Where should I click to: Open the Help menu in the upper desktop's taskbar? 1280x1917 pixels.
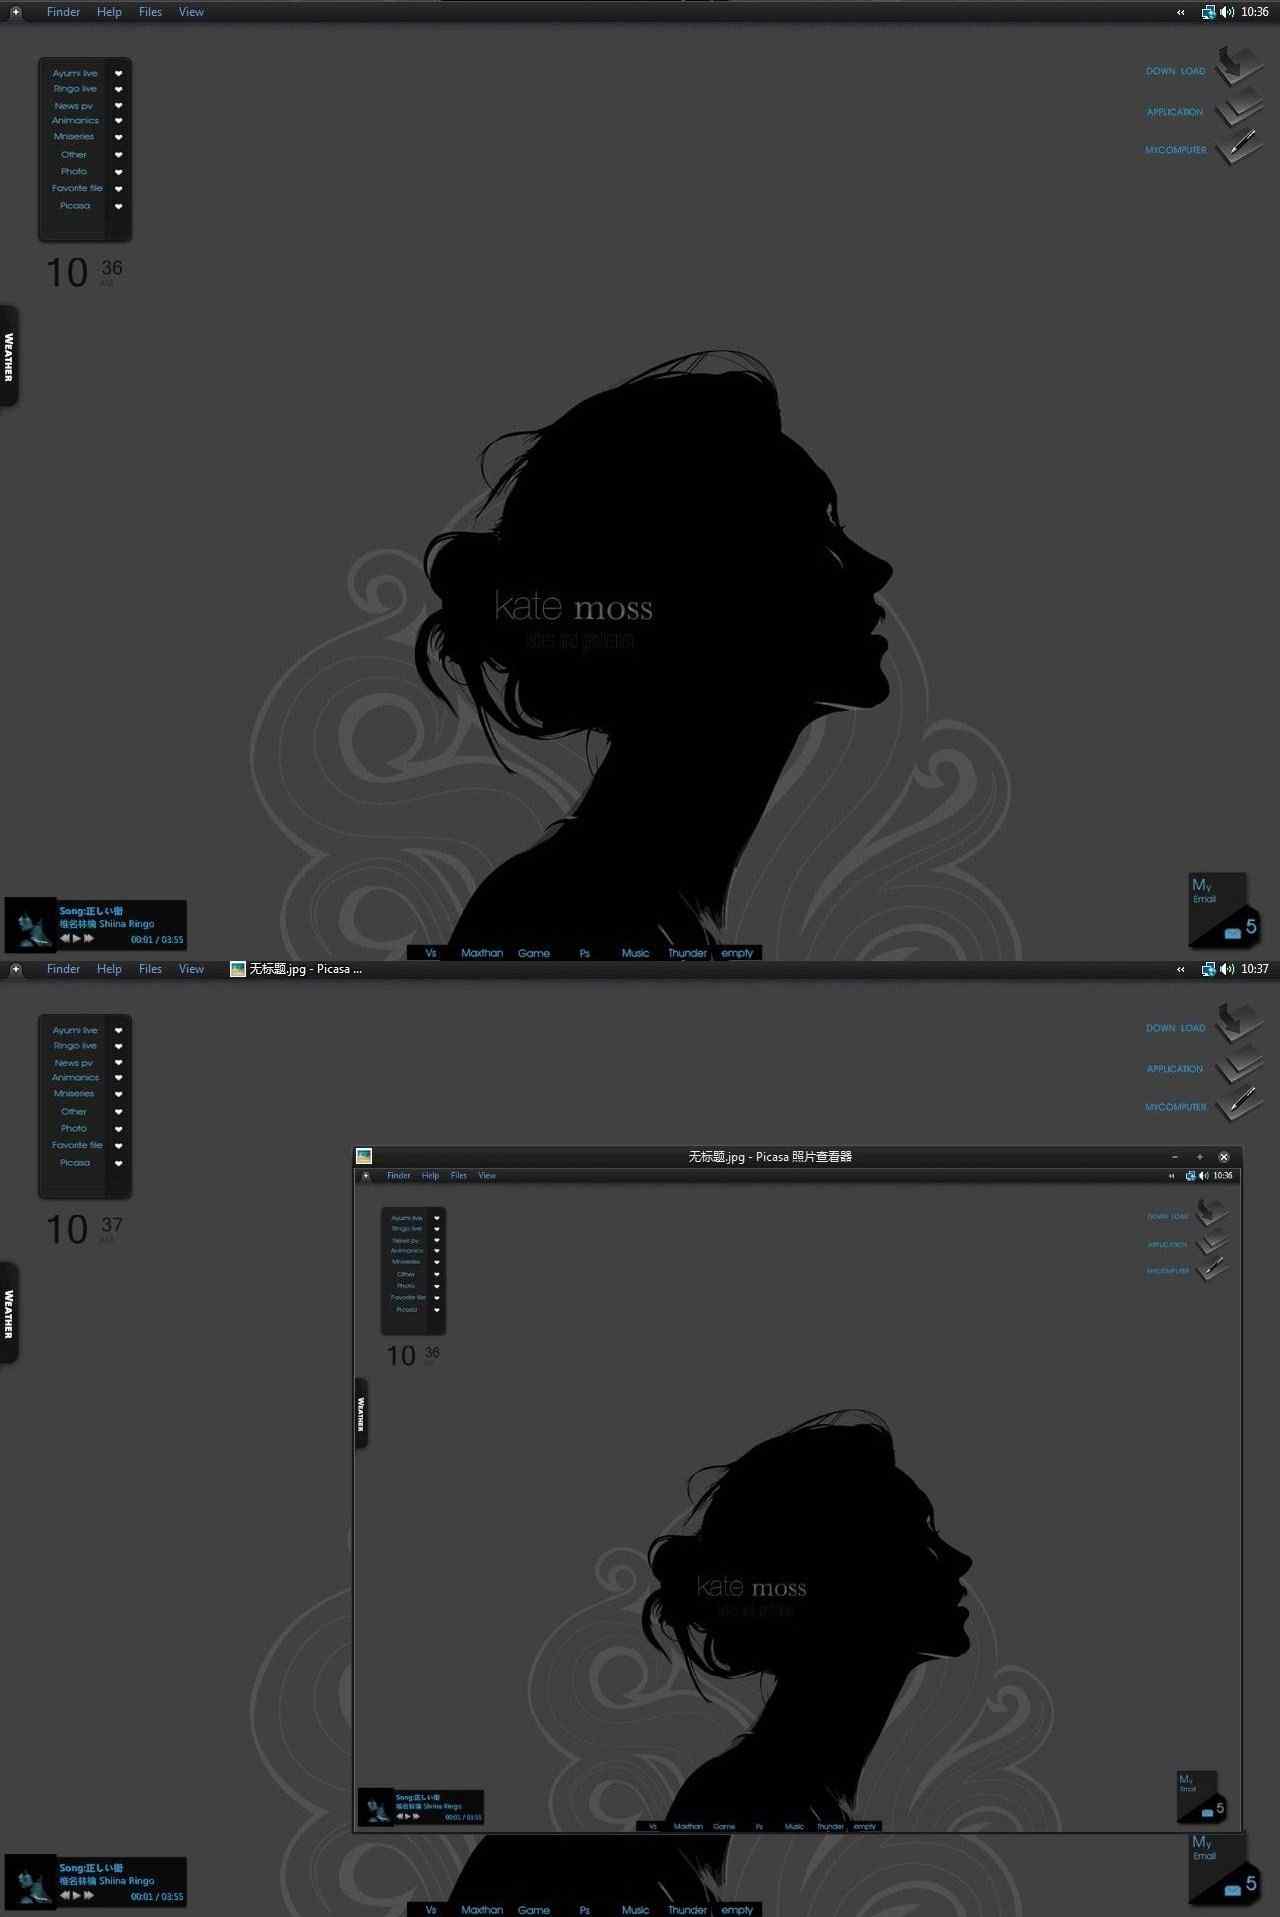109,12
